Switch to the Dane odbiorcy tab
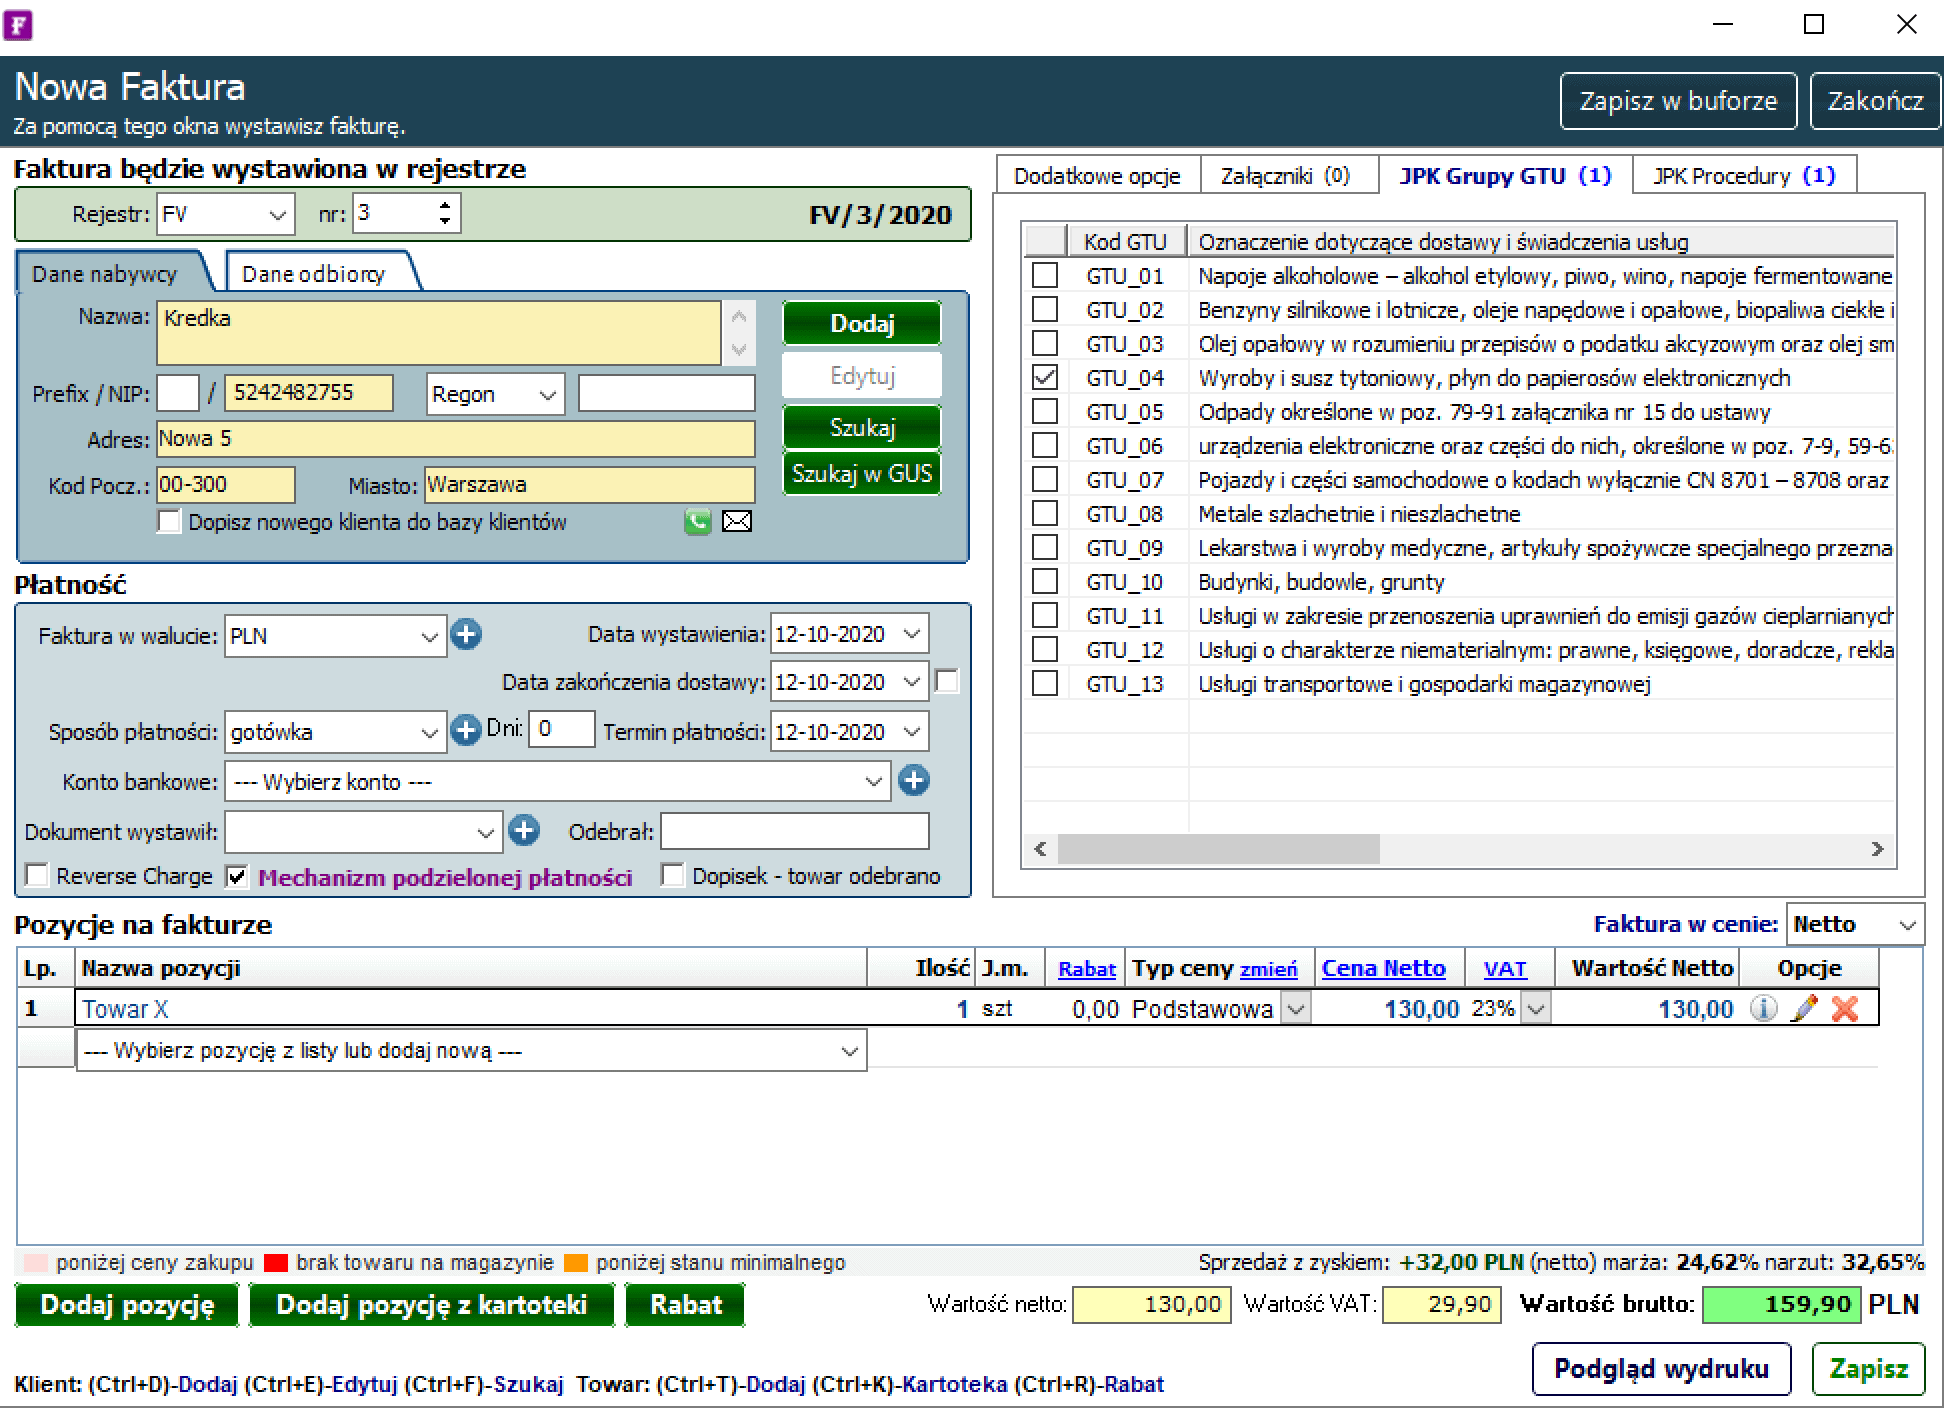Image resolution: width=1944 pixels, height=1408 pixels. pos(314,273)
